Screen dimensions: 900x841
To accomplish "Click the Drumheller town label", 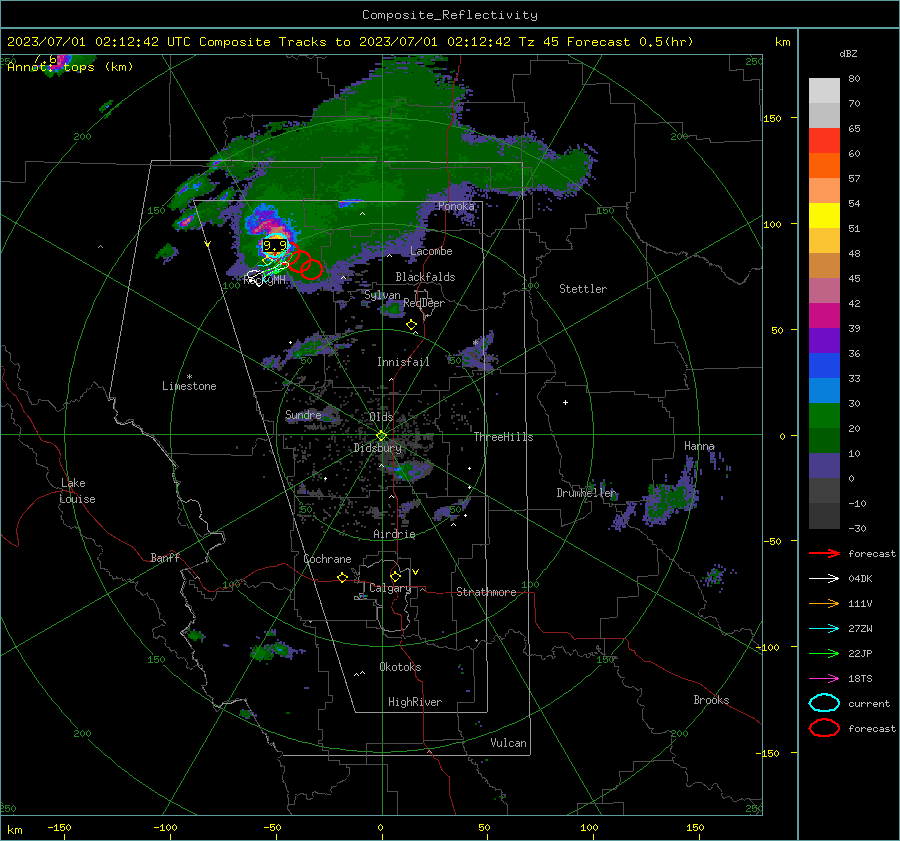I will [x=585, y=493].
